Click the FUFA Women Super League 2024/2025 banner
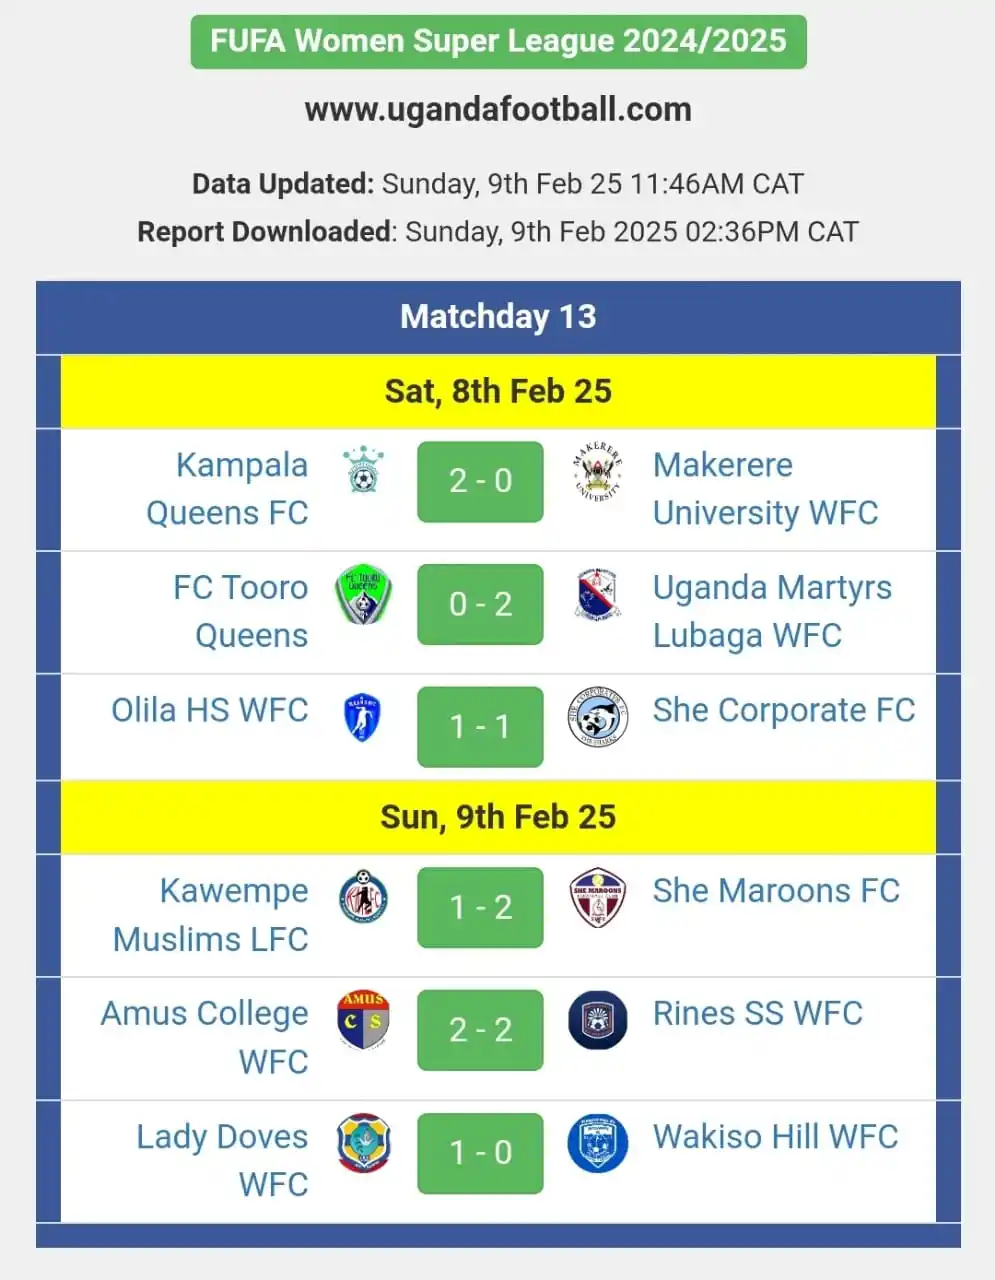This screenshot has width=995, height=1280. coord(498,41)
